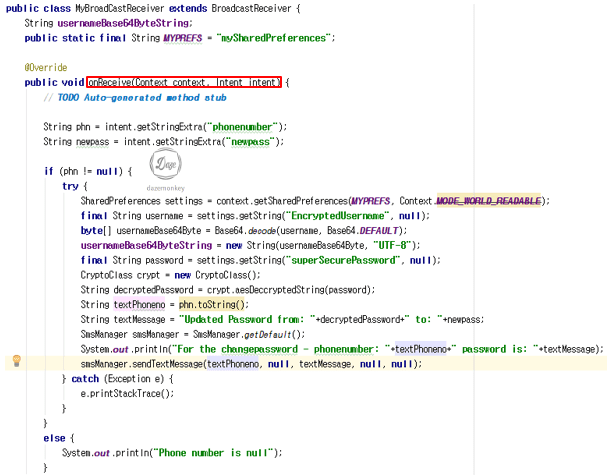Click the "For the changepassword - phonenumber: " string
Viewport: 607px width, 476px height.
(282, 349)
